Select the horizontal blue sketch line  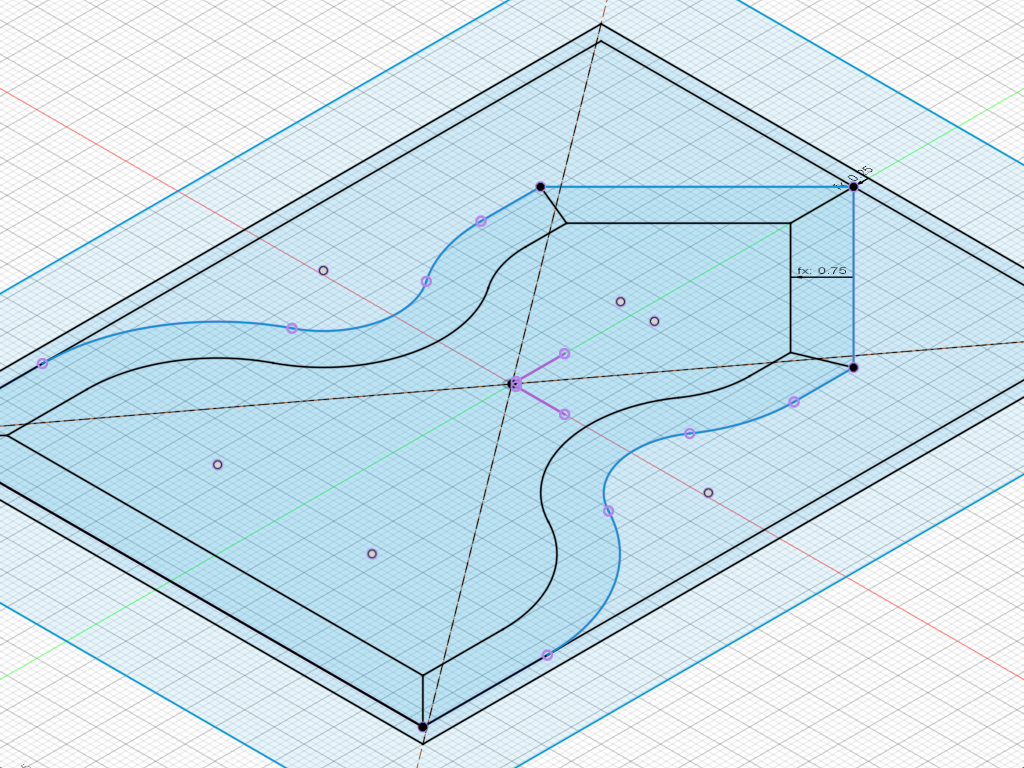697,187
